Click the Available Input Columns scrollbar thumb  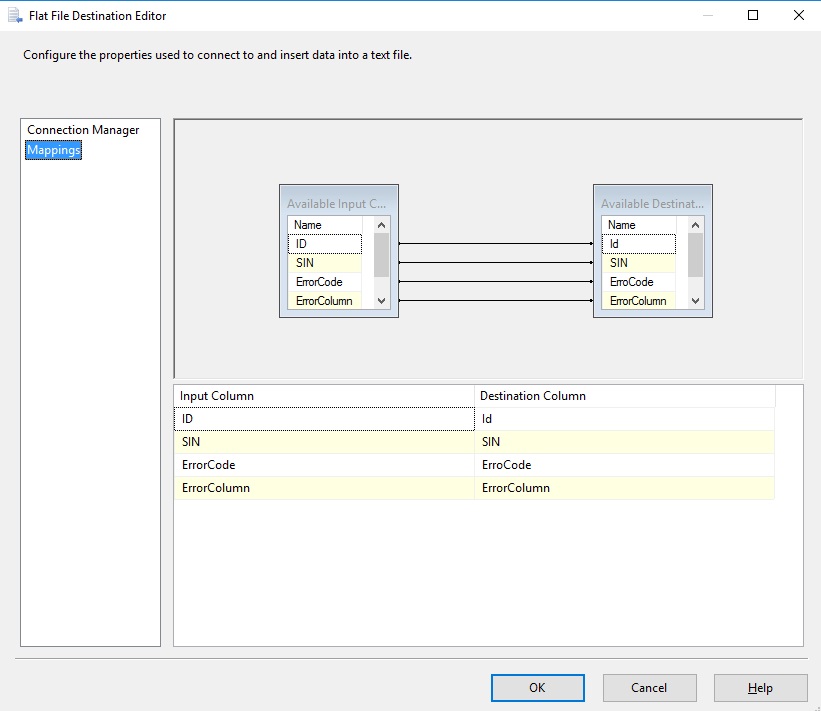click(x=381, y=255)
